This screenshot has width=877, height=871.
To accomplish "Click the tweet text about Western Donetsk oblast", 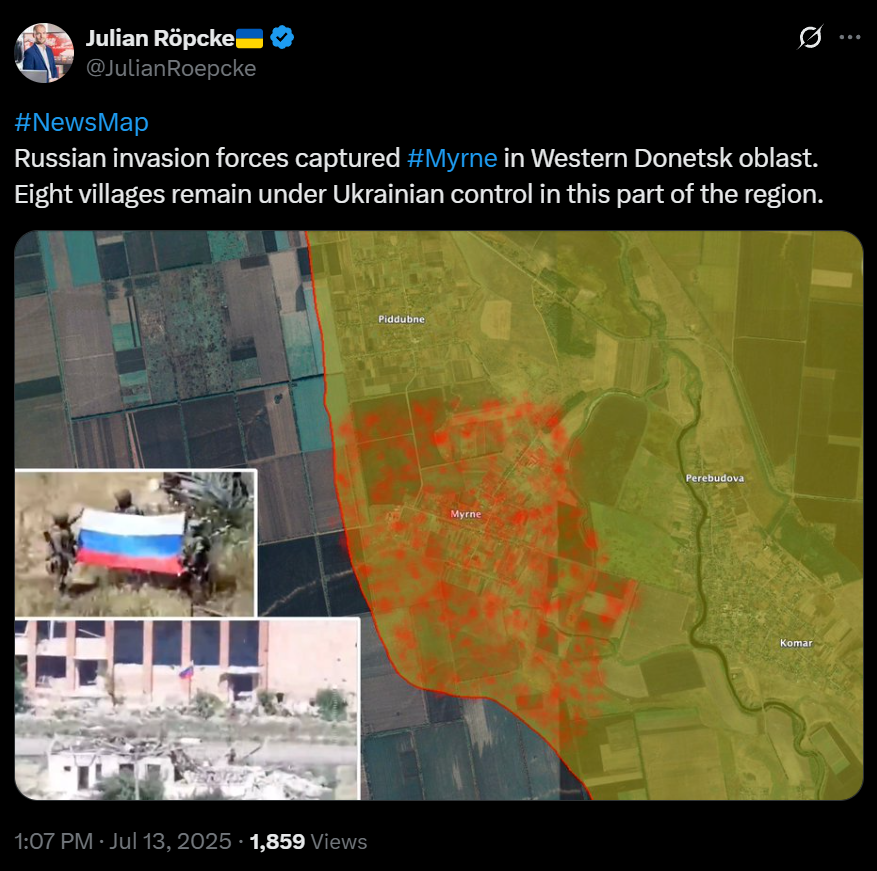I will [x=419, y=176].
